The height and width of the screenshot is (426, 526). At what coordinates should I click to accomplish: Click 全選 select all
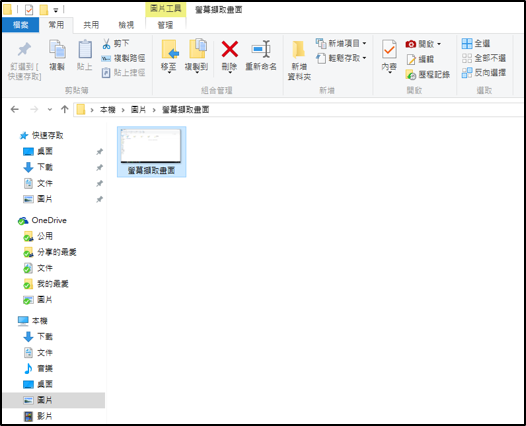[x=476, y=43]
